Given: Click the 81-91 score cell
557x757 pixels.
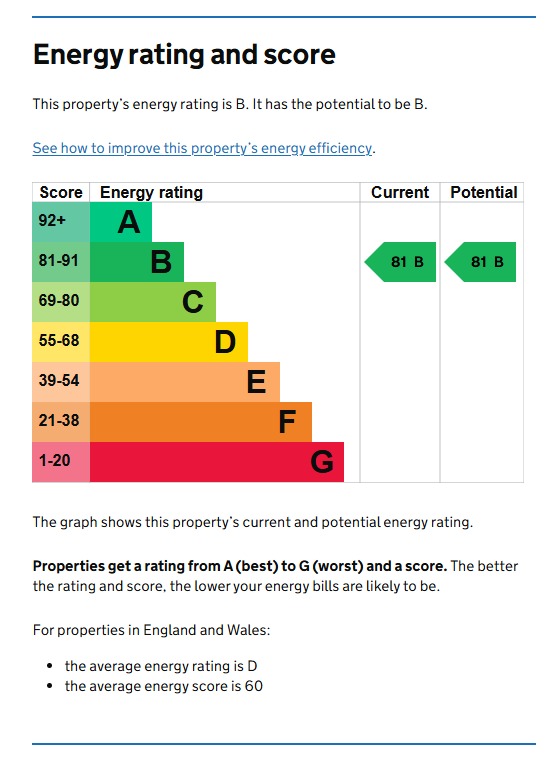Looking at the screenshot, I should [61, 262].
